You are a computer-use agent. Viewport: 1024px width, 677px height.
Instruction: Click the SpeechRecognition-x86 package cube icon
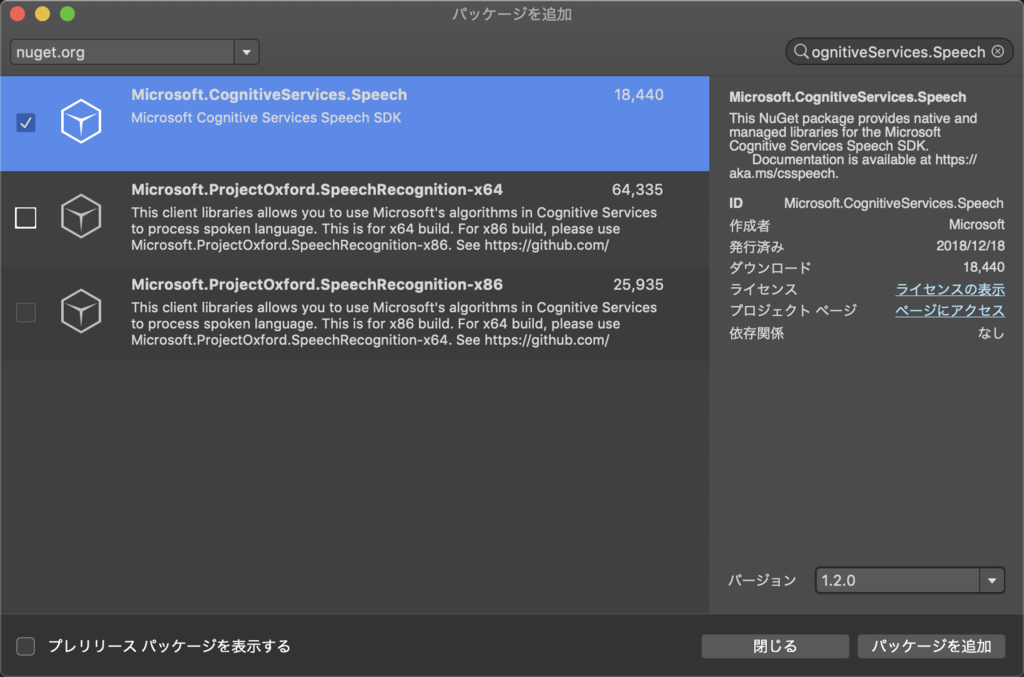pos(80,311)
